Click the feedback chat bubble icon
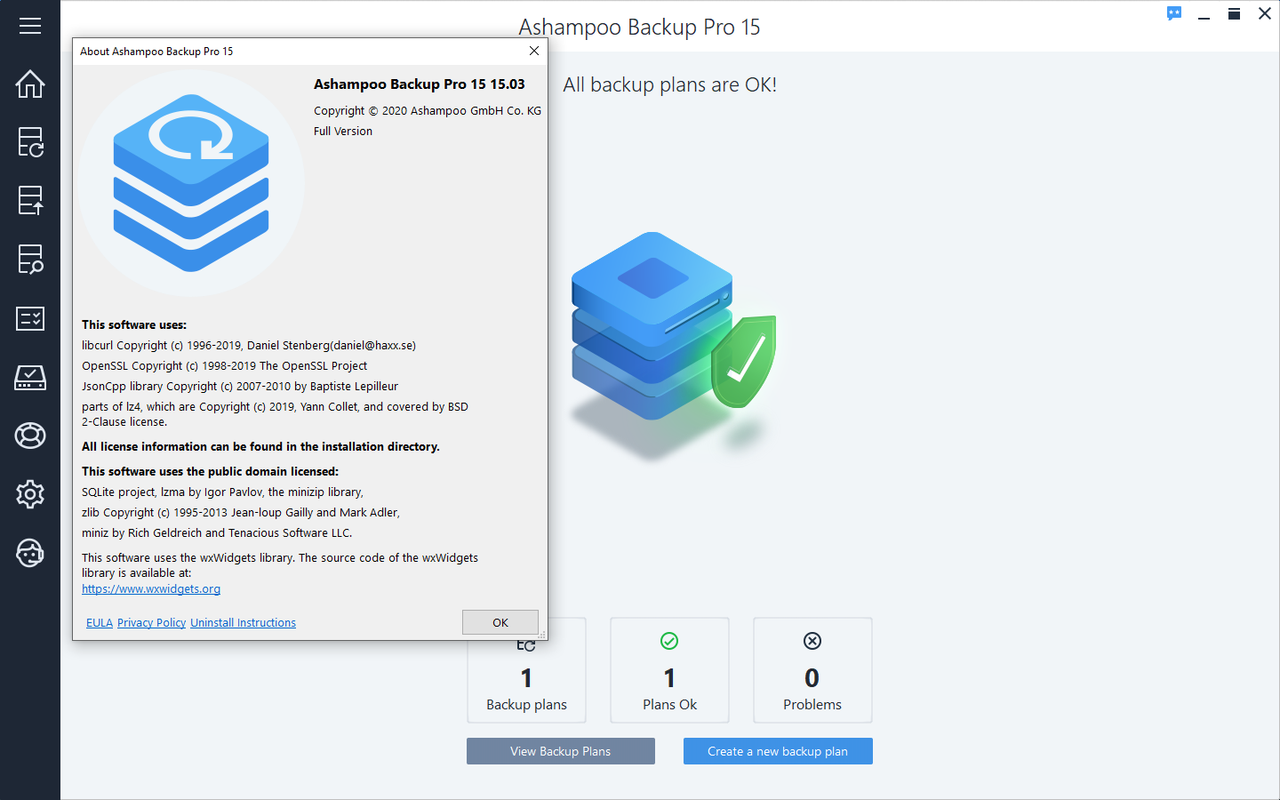Image resolution: width=1280 pixels, height=800 pixels. [1174, 14]
